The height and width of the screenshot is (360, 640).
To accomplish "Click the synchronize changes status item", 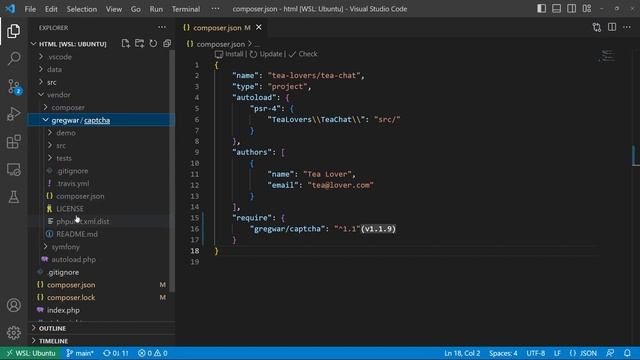I will 116,353.
